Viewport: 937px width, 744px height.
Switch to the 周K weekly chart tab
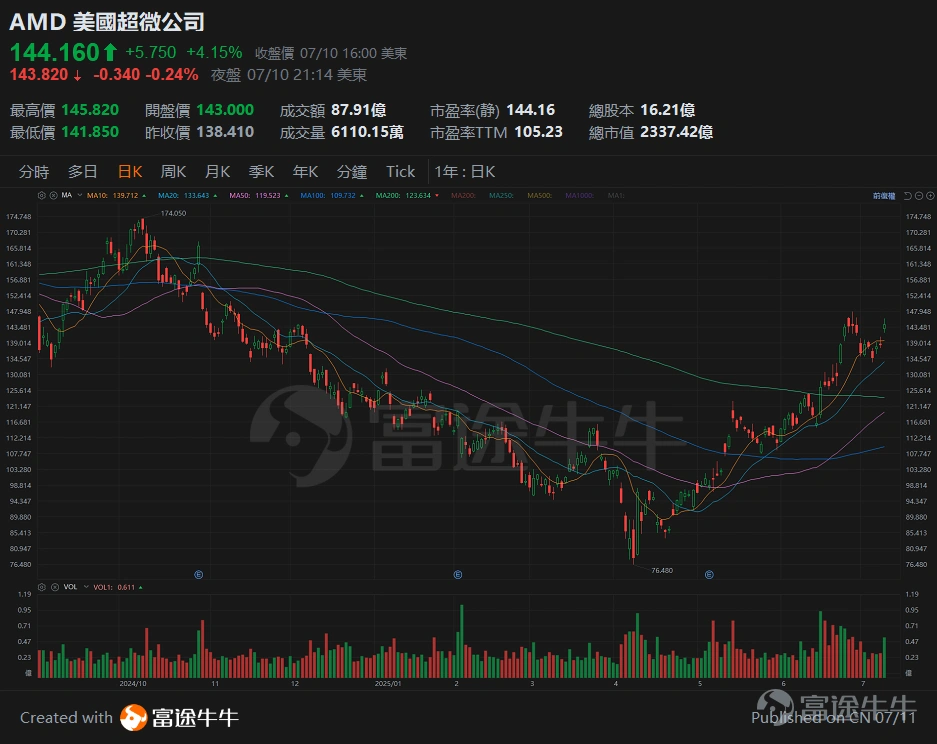click(172, 171)
